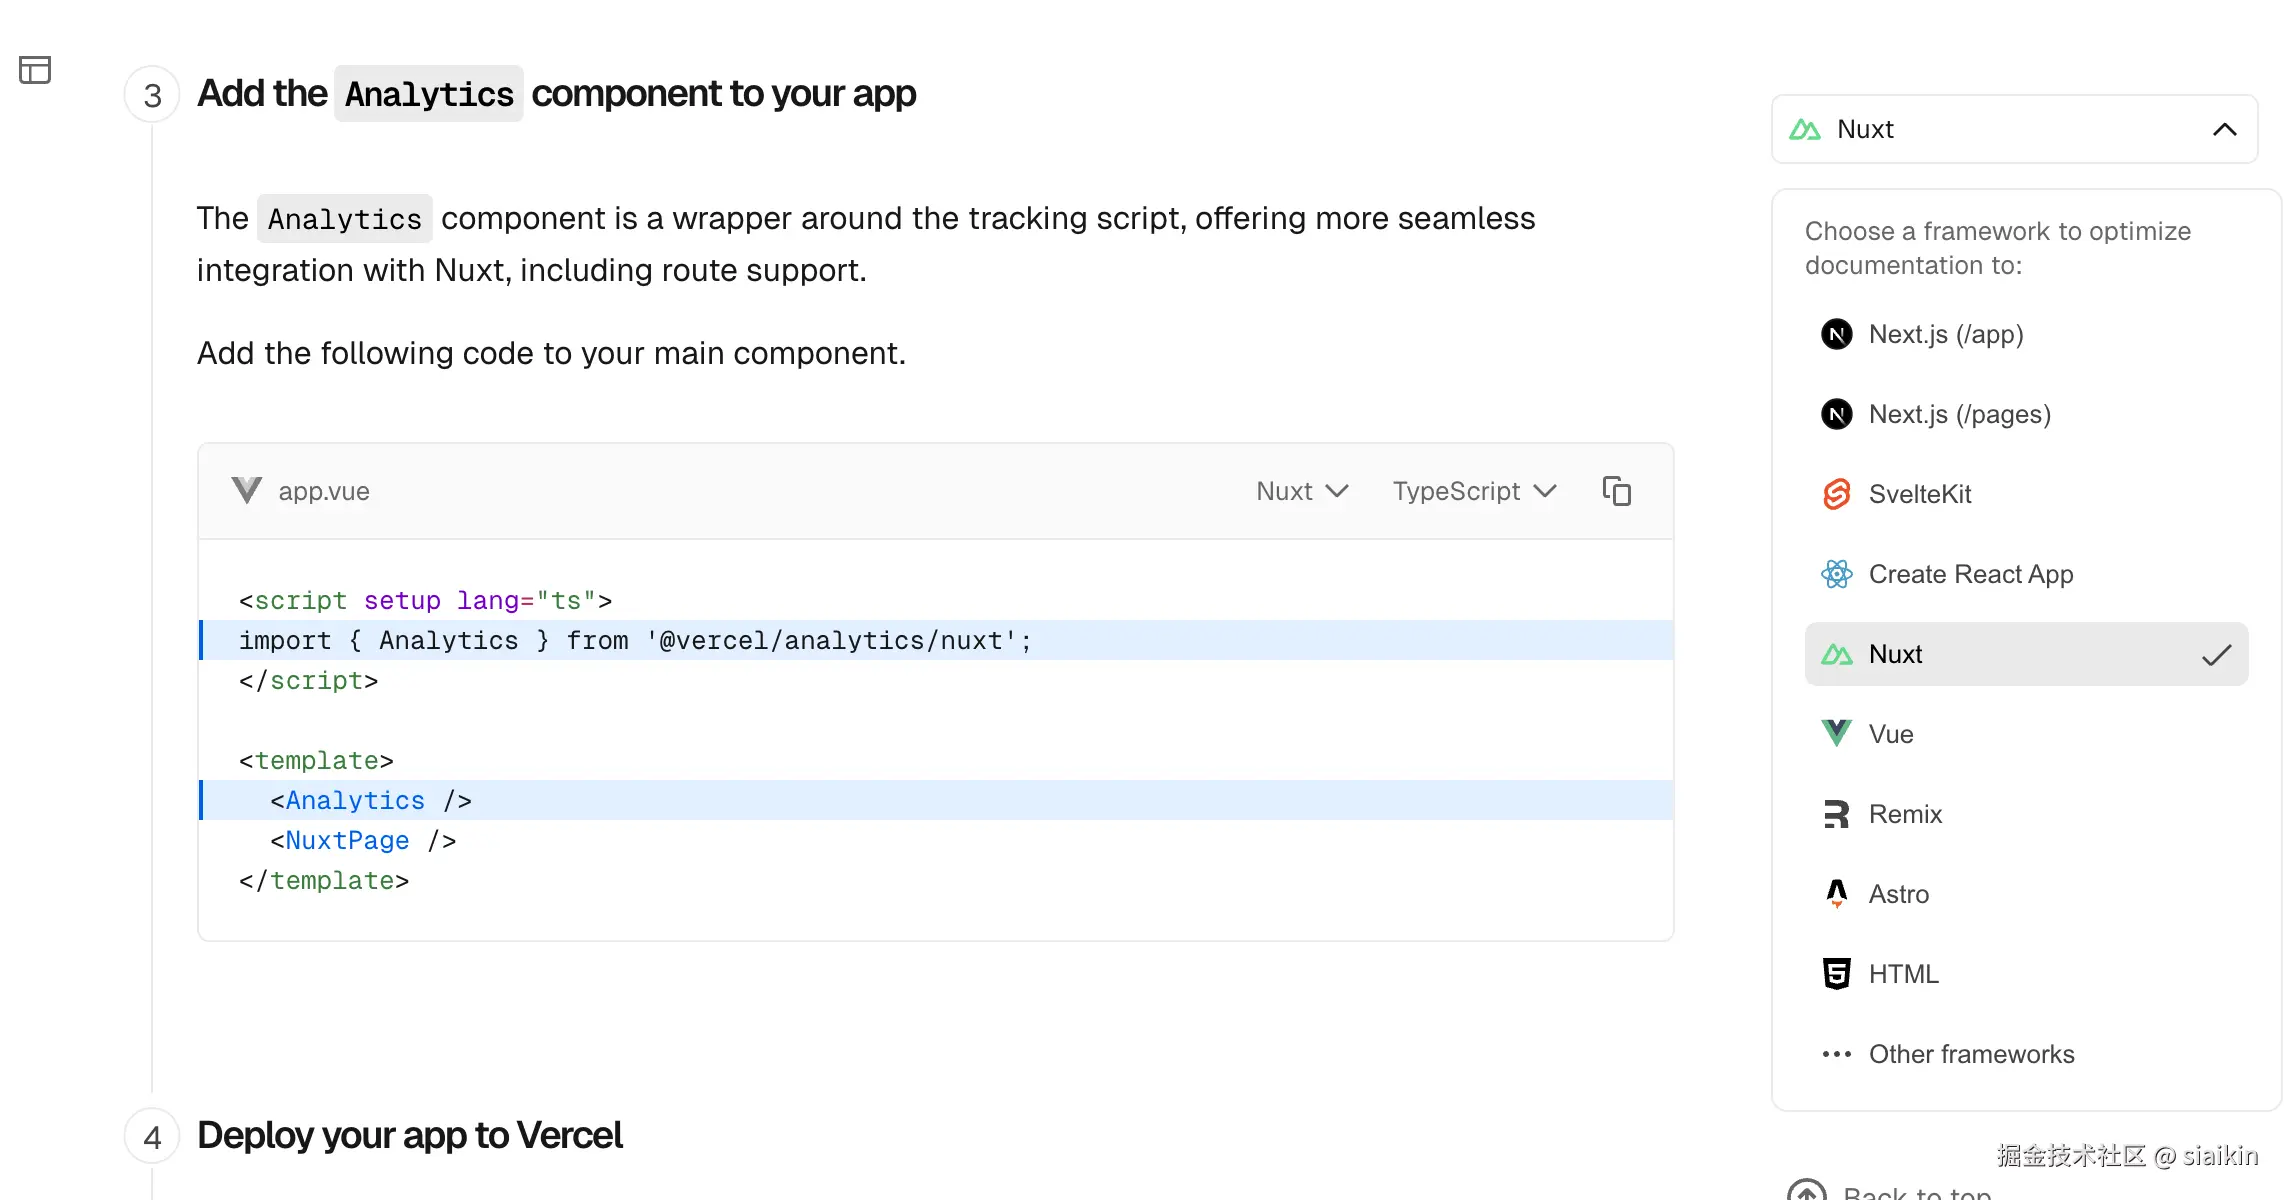Choose Next.js (/pages) from framework list

(x=1959, y=414)
